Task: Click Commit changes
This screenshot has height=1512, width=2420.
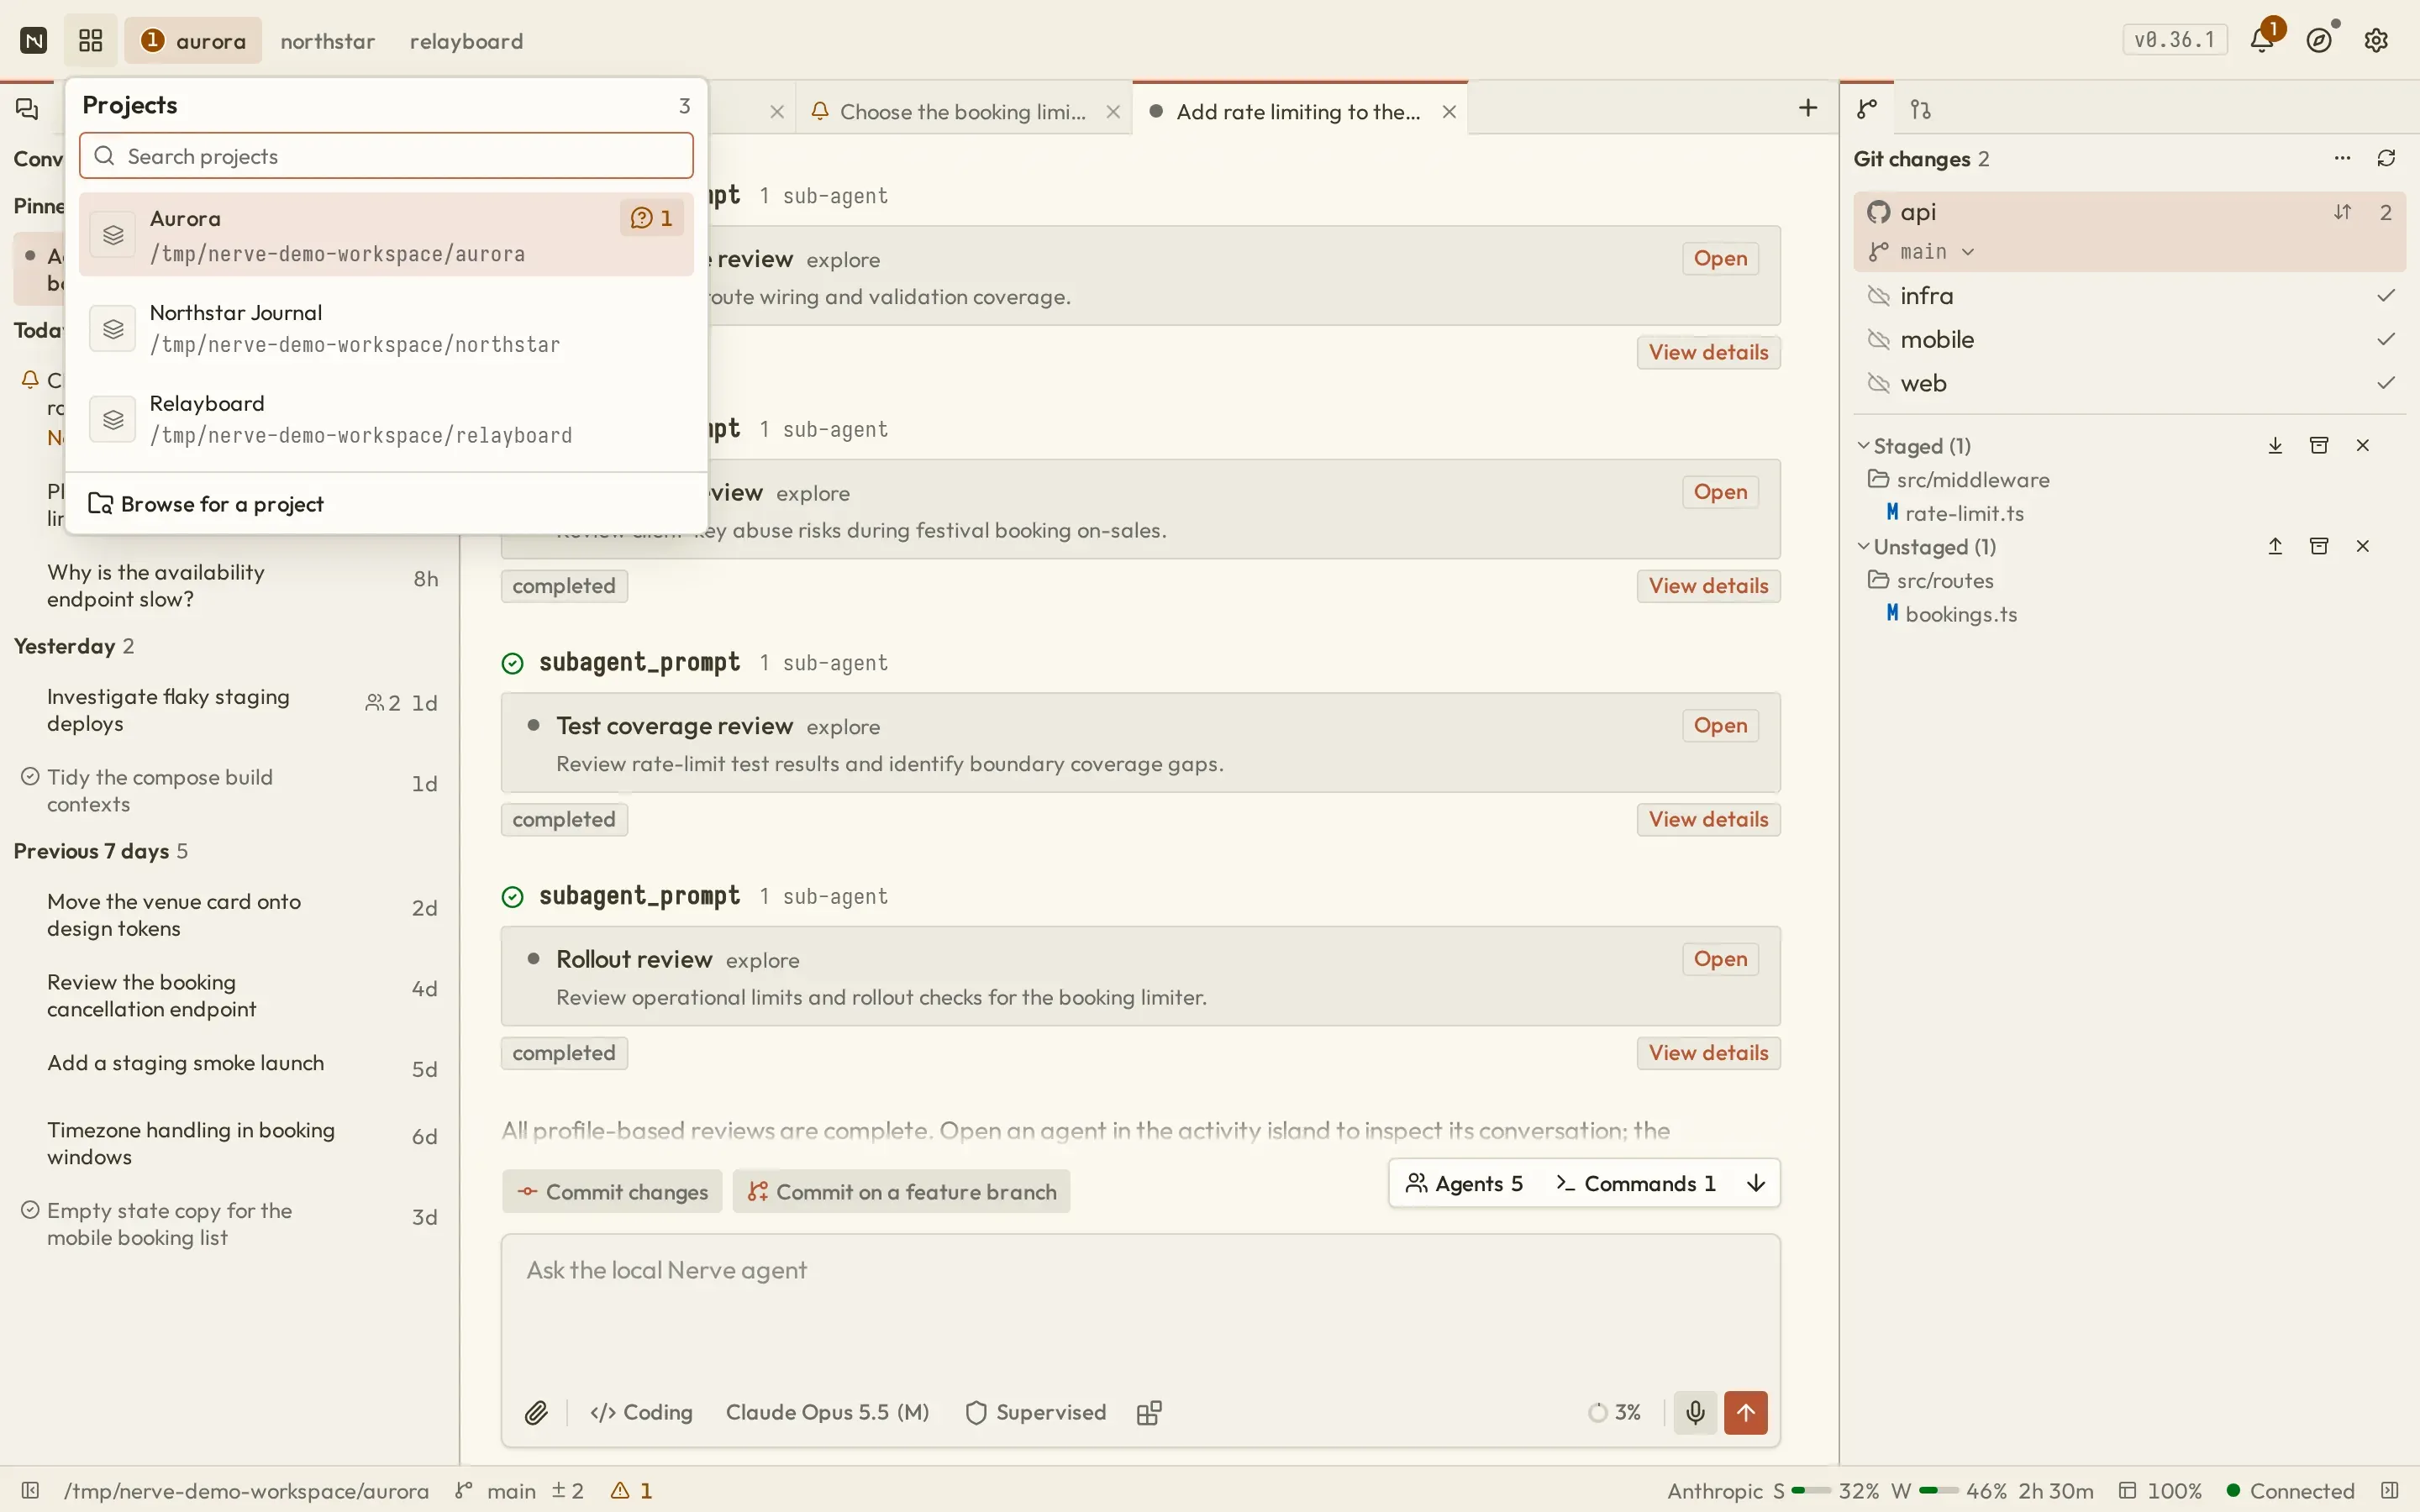Action: [612, 1191]
